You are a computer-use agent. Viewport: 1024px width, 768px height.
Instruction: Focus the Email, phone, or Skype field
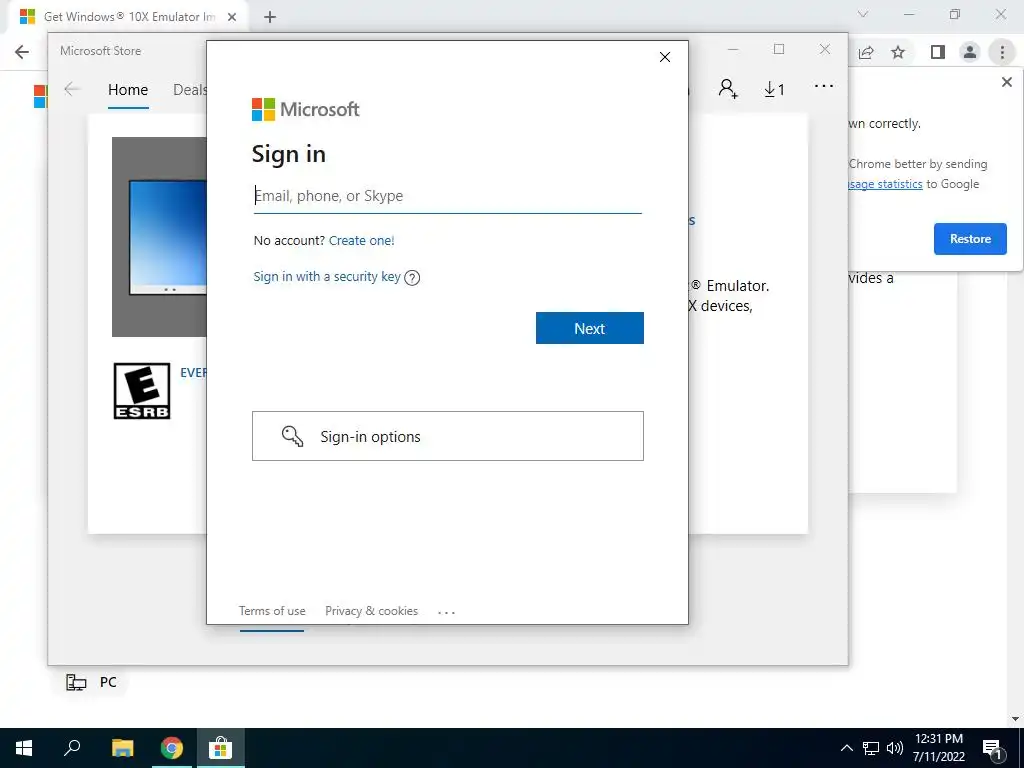point(447,196)
